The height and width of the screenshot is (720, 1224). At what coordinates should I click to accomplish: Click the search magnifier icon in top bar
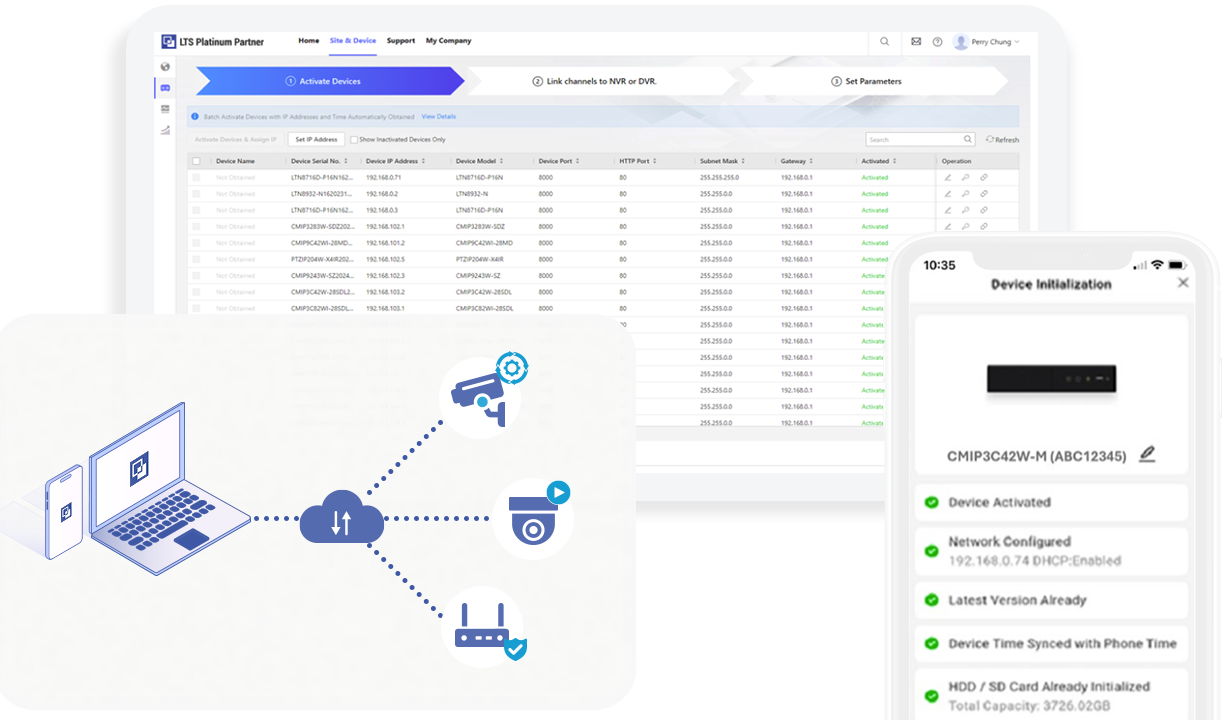pos(884,42)
